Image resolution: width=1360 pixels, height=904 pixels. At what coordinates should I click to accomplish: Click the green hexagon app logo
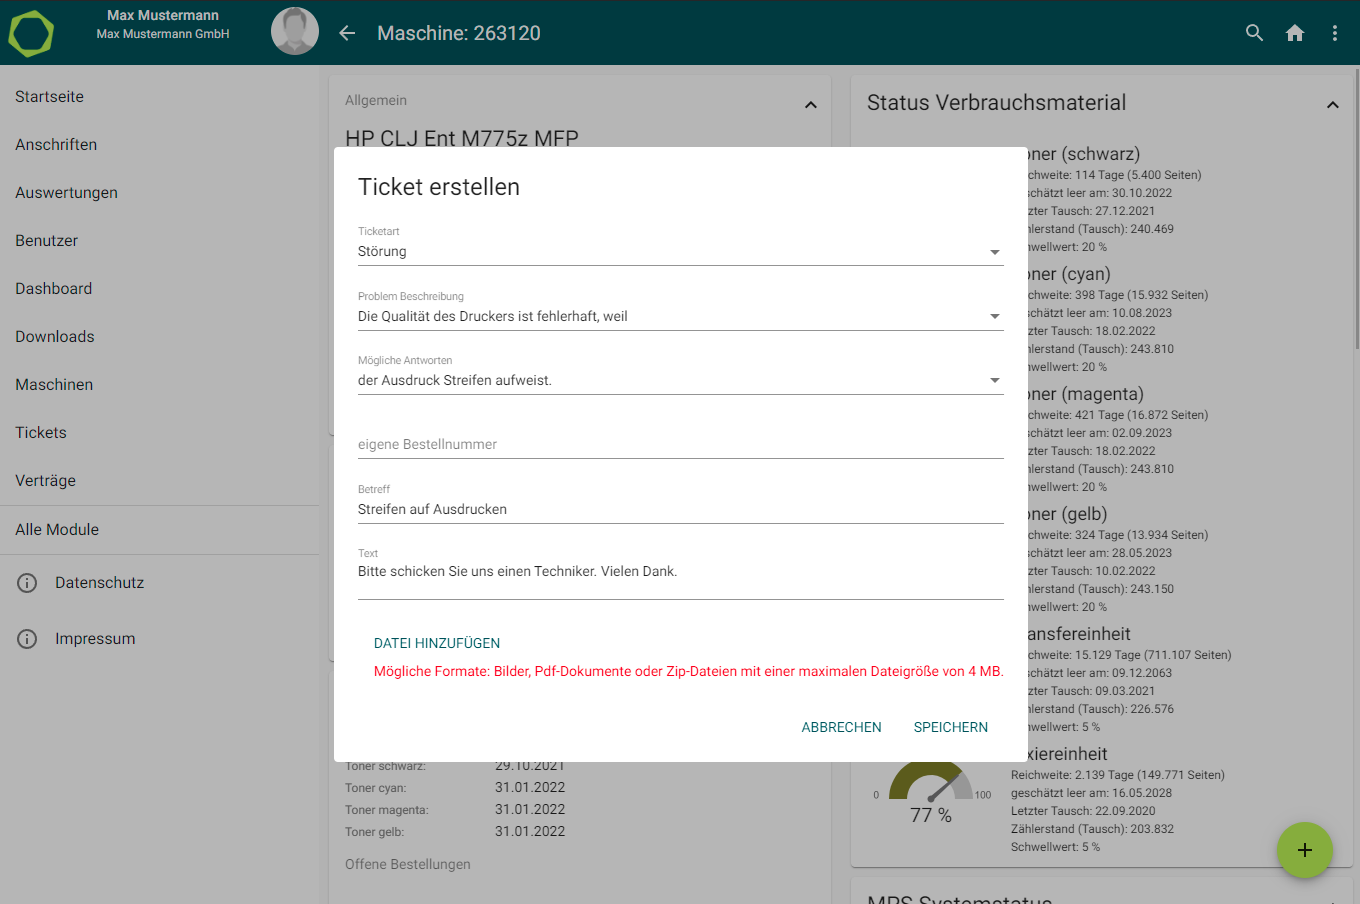(31, 33)
